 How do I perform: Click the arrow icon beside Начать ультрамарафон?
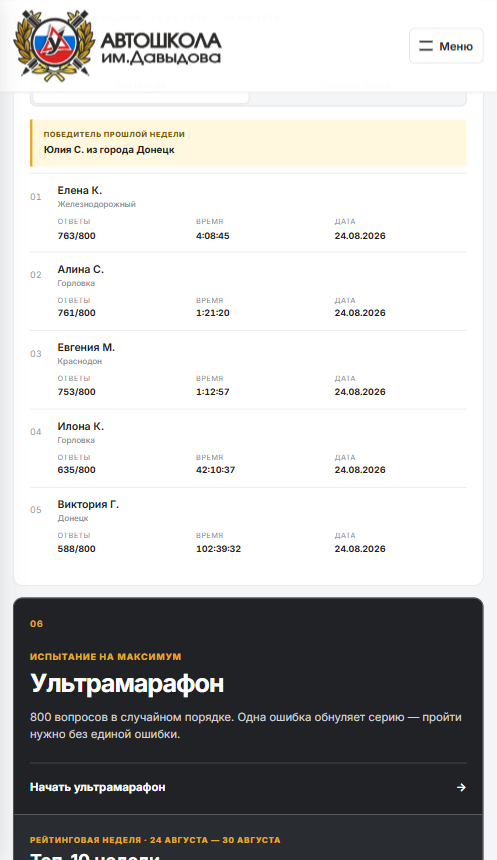461,787
